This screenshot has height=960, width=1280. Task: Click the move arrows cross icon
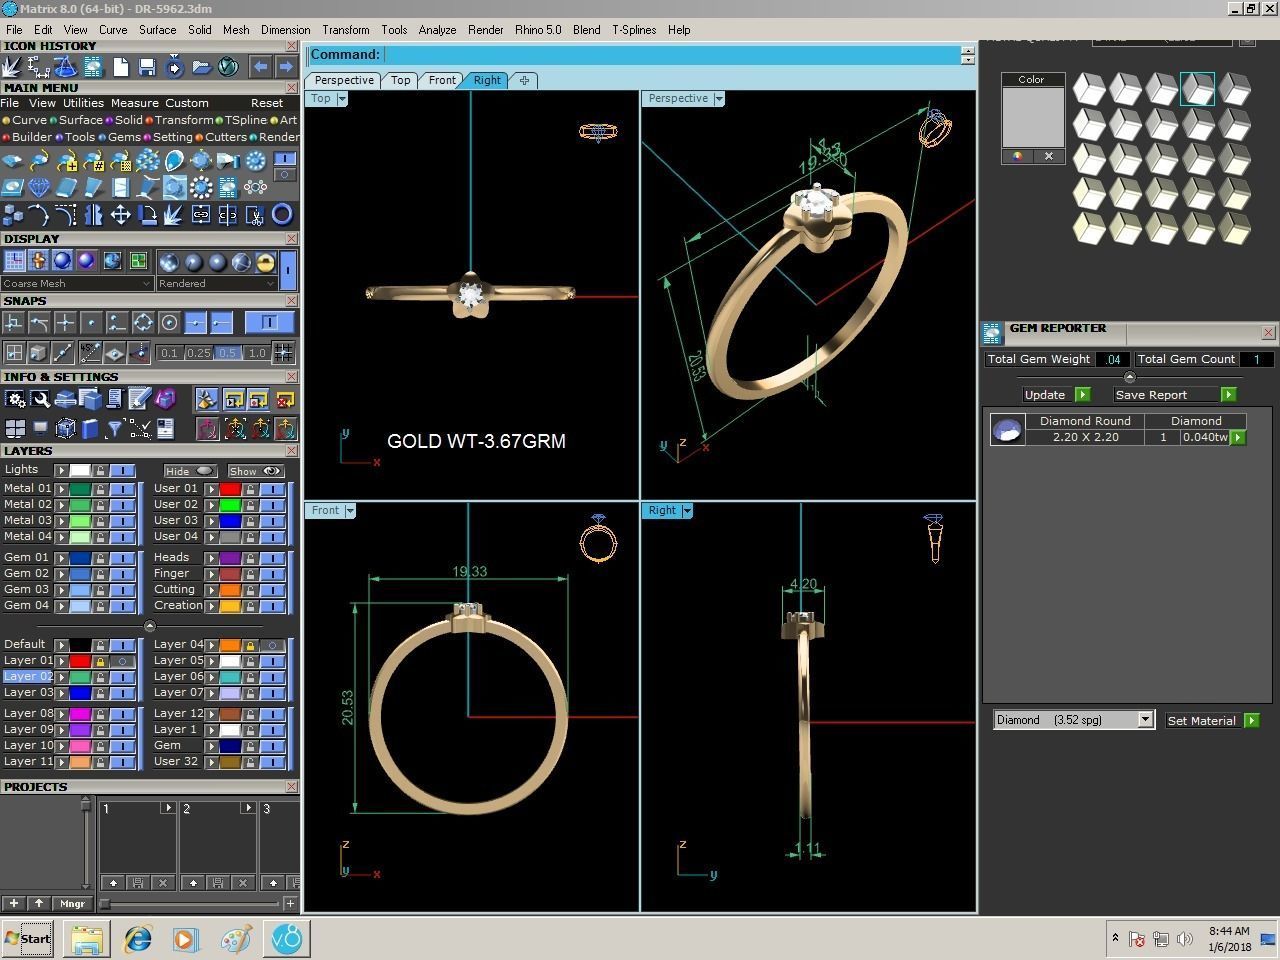[x=120, y=214]
